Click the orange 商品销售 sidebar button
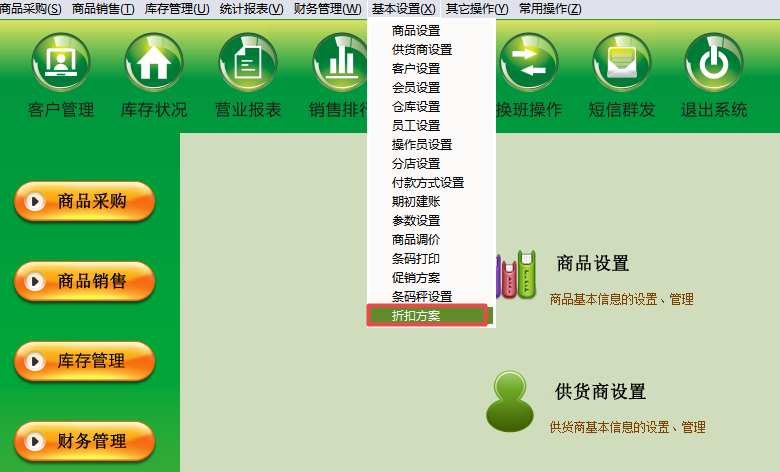The height and width of the screenshot is (472, 780). [x=85, y=282]
